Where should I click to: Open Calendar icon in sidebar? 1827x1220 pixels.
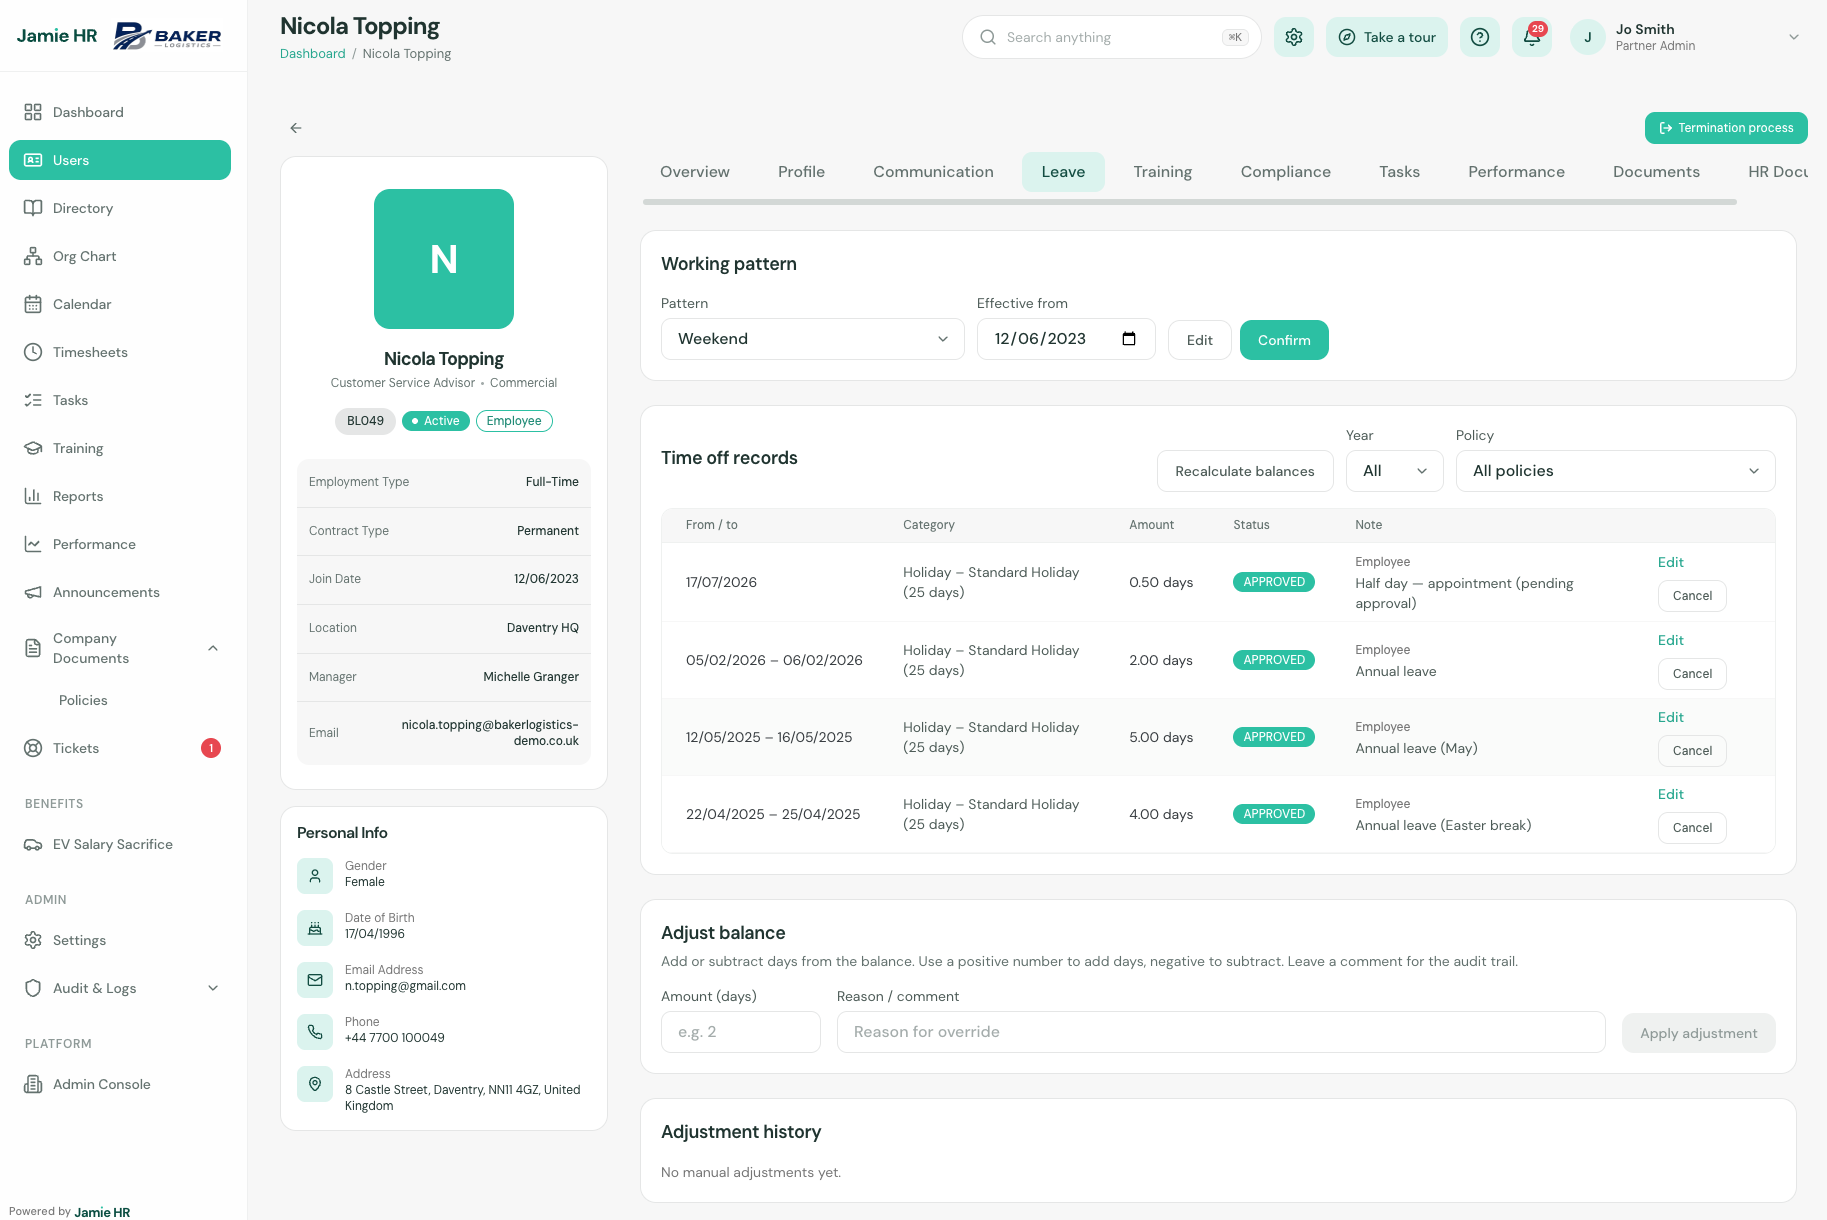tap(33, 304)
